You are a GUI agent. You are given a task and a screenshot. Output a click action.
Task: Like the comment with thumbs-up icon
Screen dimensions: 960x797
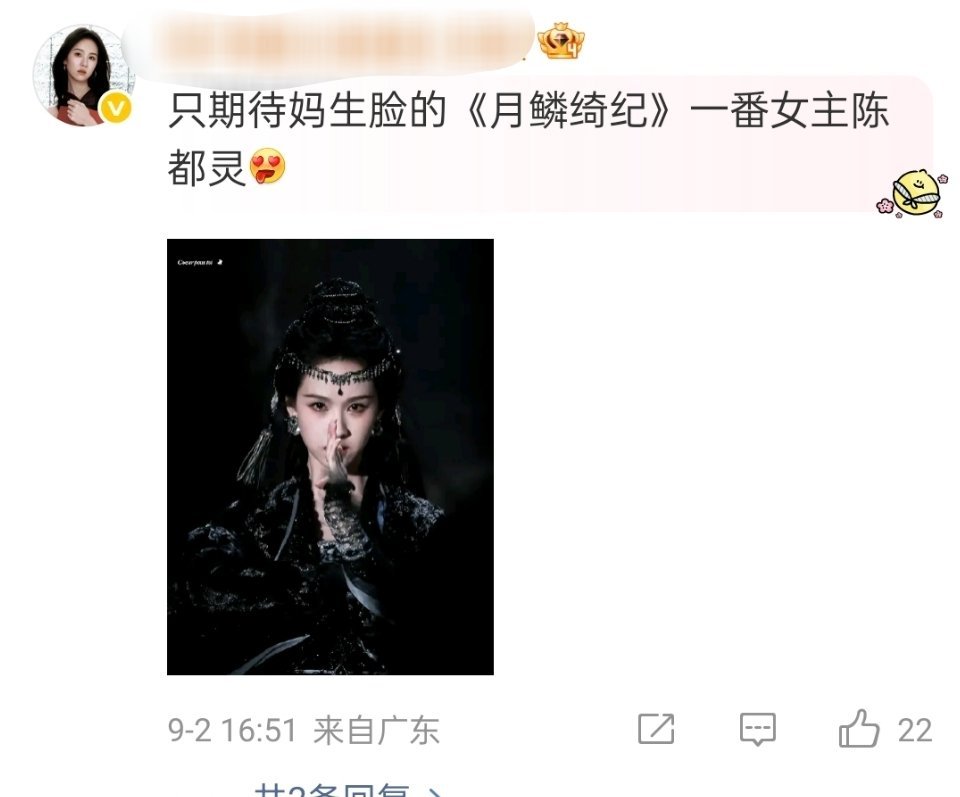click(859, 728)
